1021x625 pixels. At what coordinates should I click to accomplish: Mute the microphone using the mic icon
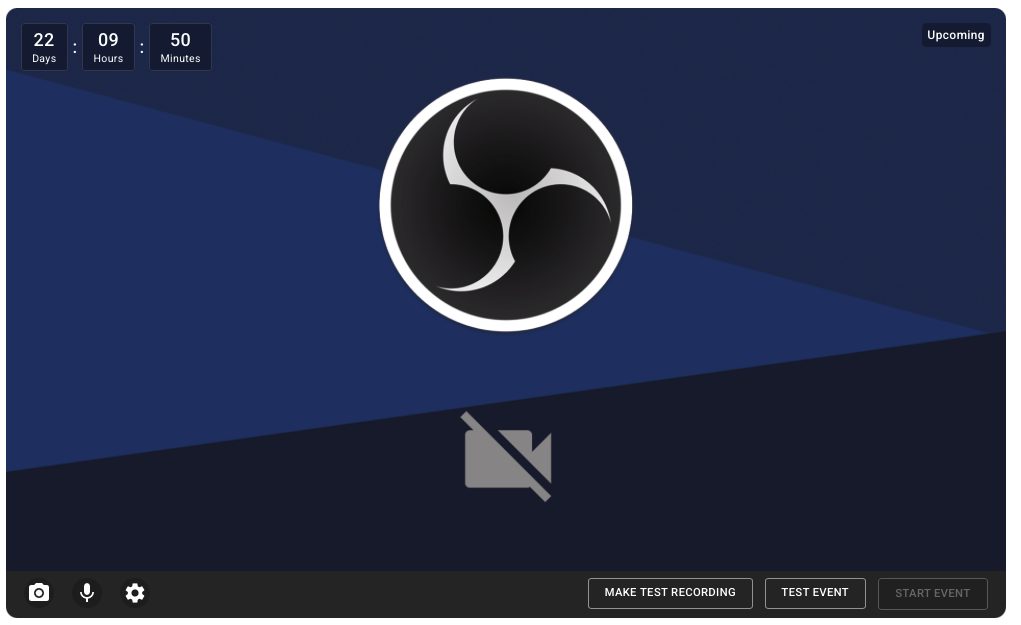click(87, 593)
